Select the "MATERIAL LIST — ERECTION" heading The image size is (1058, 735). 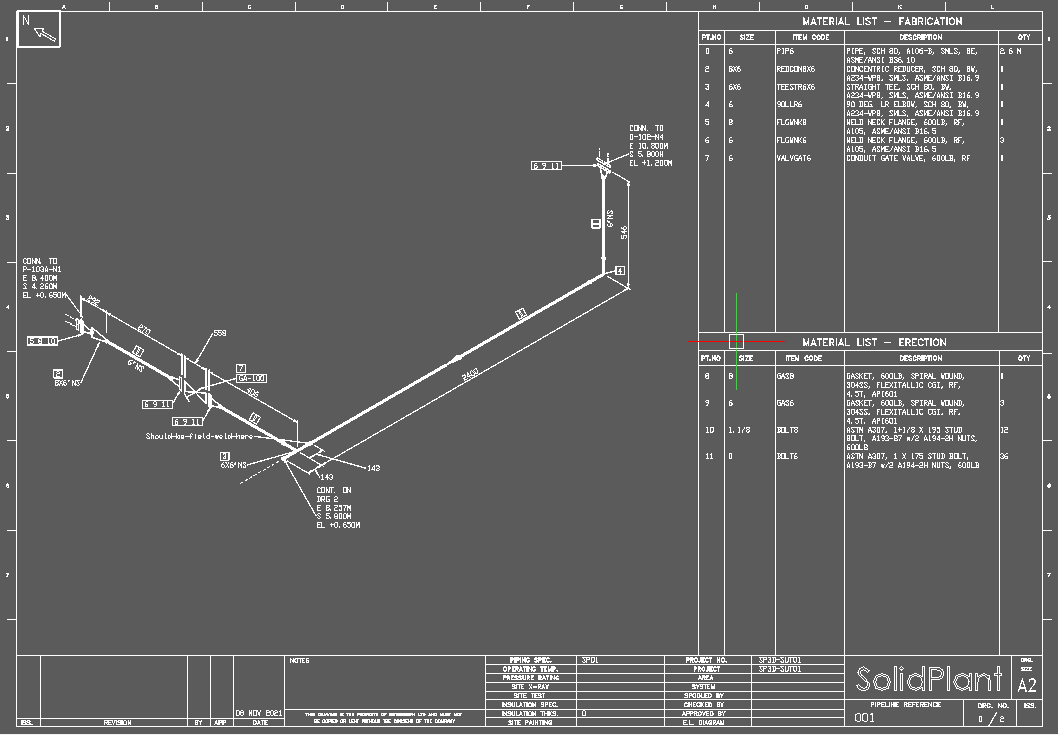click(874, 342)
